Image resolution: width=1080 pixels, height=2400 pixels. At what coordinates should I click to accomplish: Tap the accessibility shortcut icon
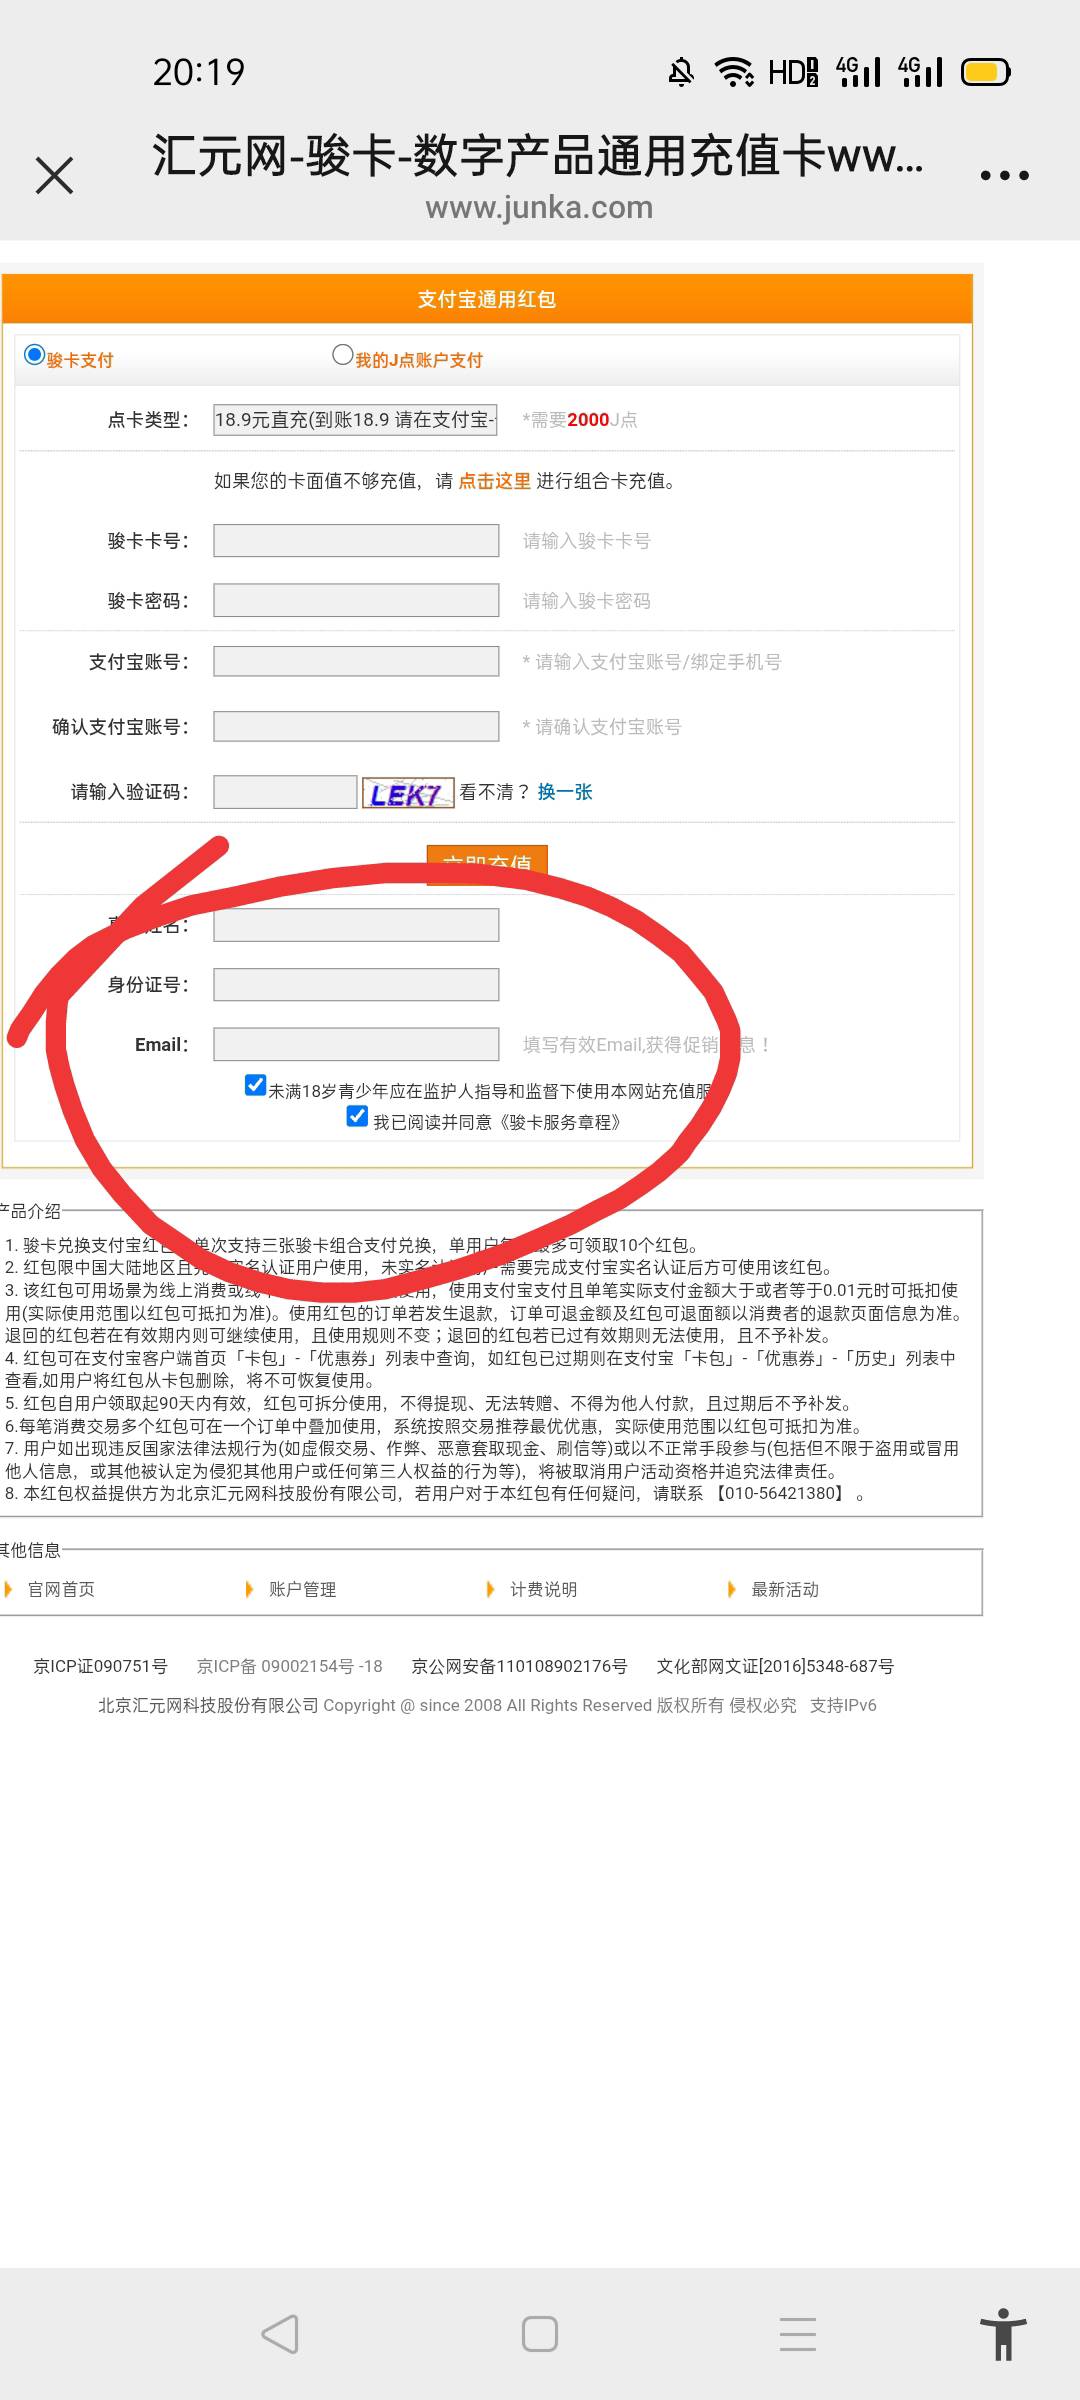point(1003,2334)
